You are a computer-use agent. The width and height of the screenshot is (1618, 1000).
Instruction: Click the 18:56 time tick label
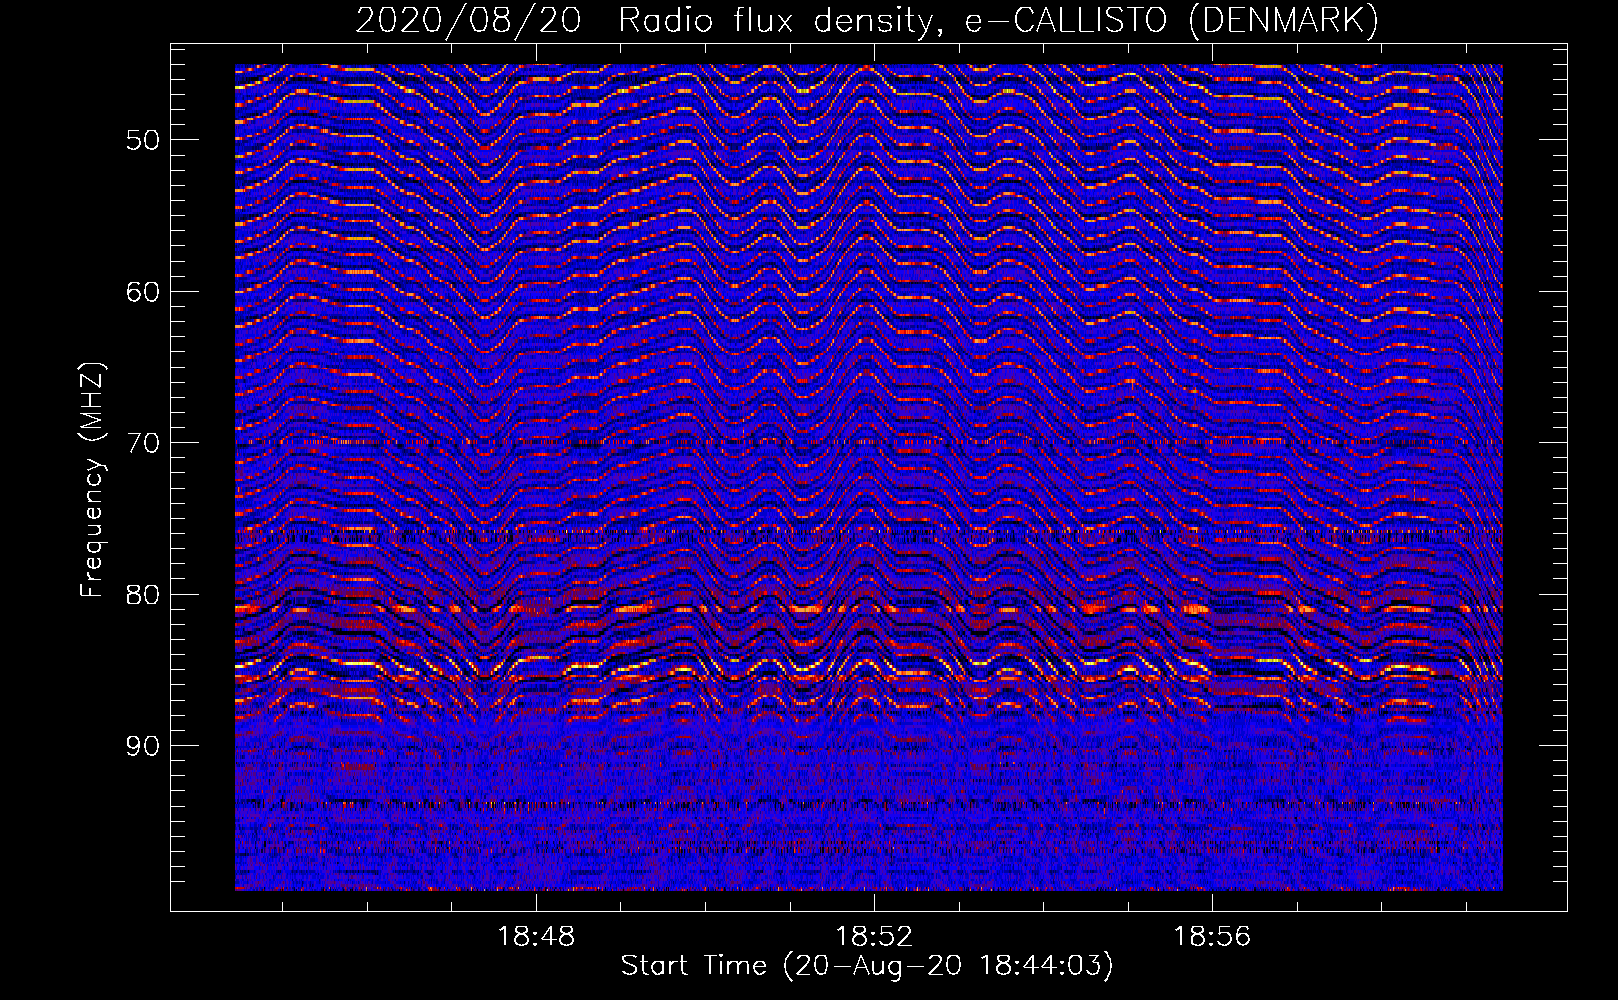click(1212, 937)
